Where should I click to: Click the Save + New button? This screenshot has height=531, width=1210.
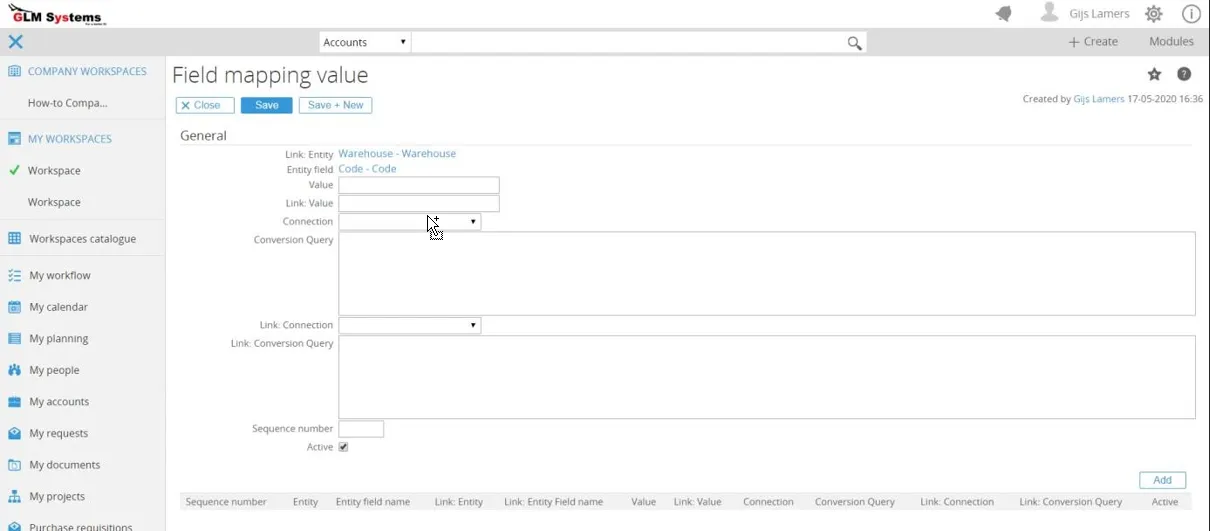click(x=335, y=105)
